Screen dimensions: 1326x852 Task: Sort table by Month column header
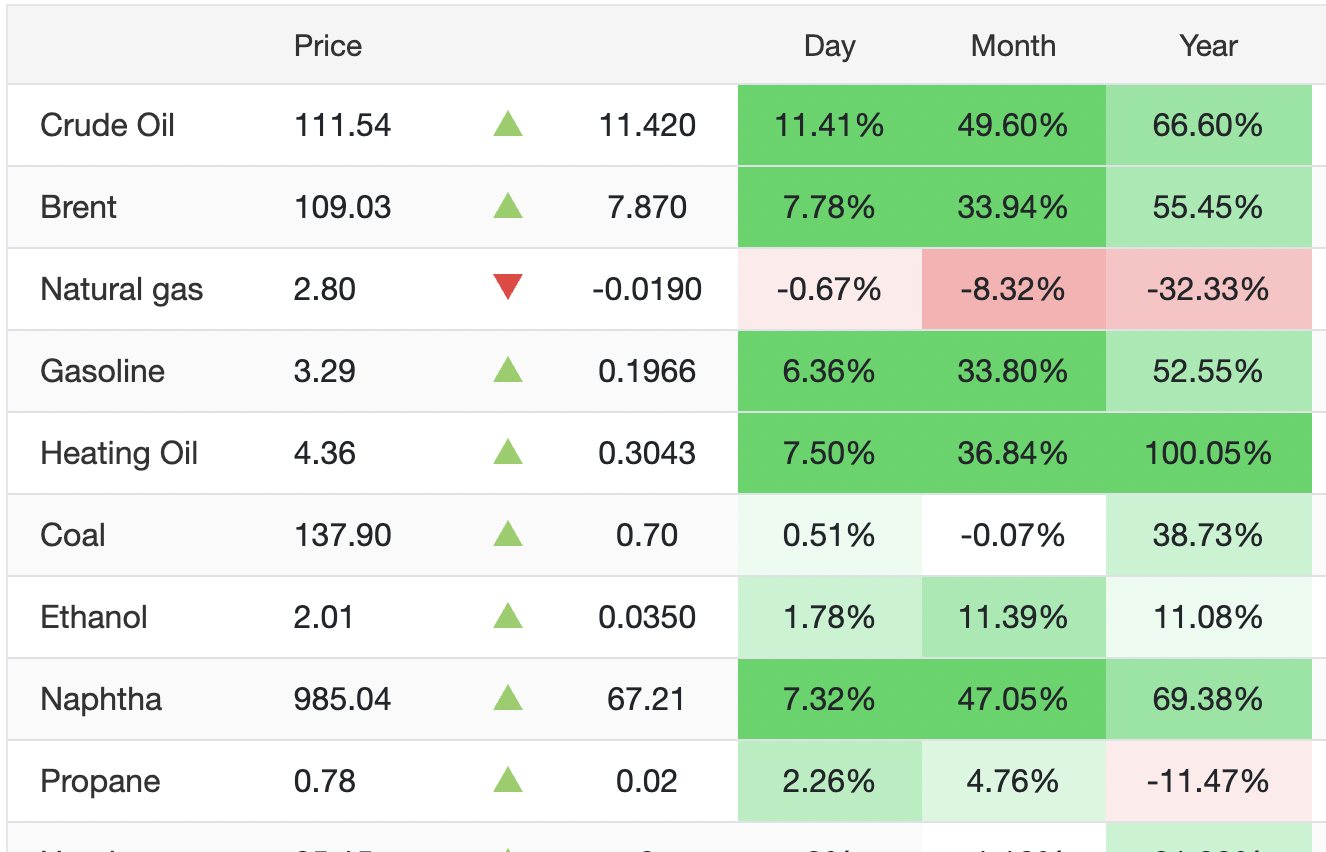pyautogui.click(x=1013, y=46)
